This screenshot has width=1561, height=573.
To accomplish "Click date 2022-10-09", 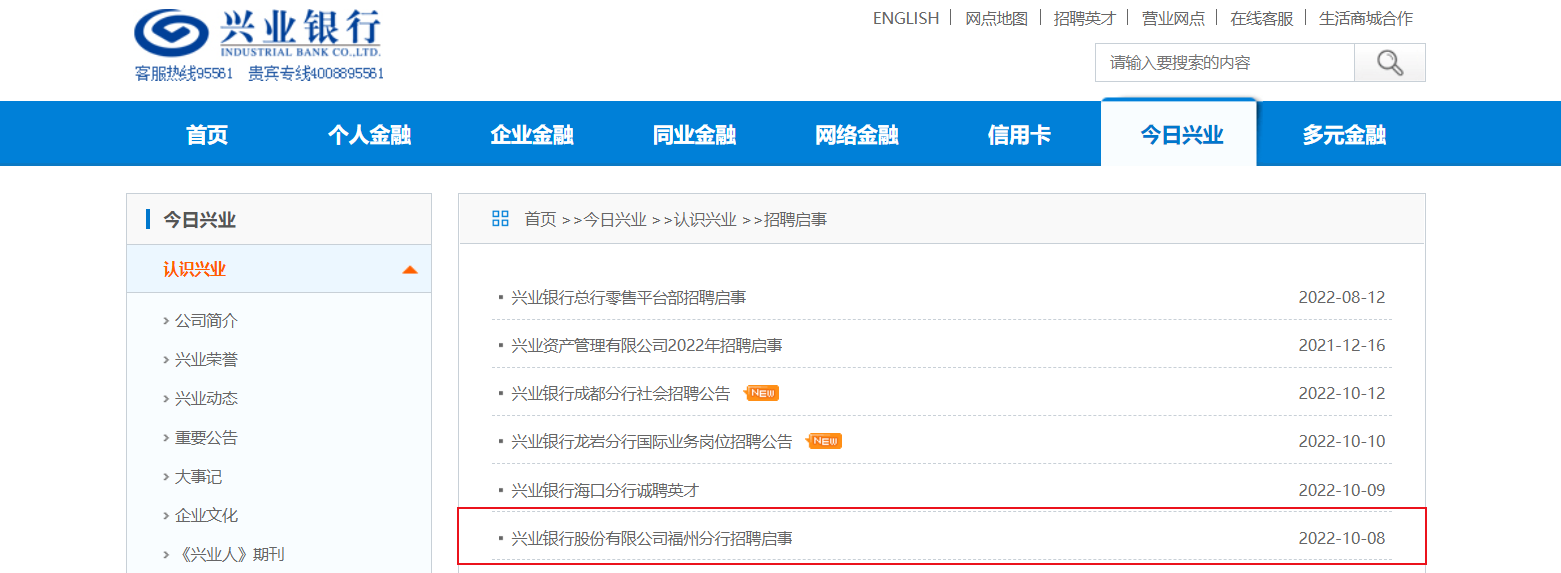I will click(1342, 490).
